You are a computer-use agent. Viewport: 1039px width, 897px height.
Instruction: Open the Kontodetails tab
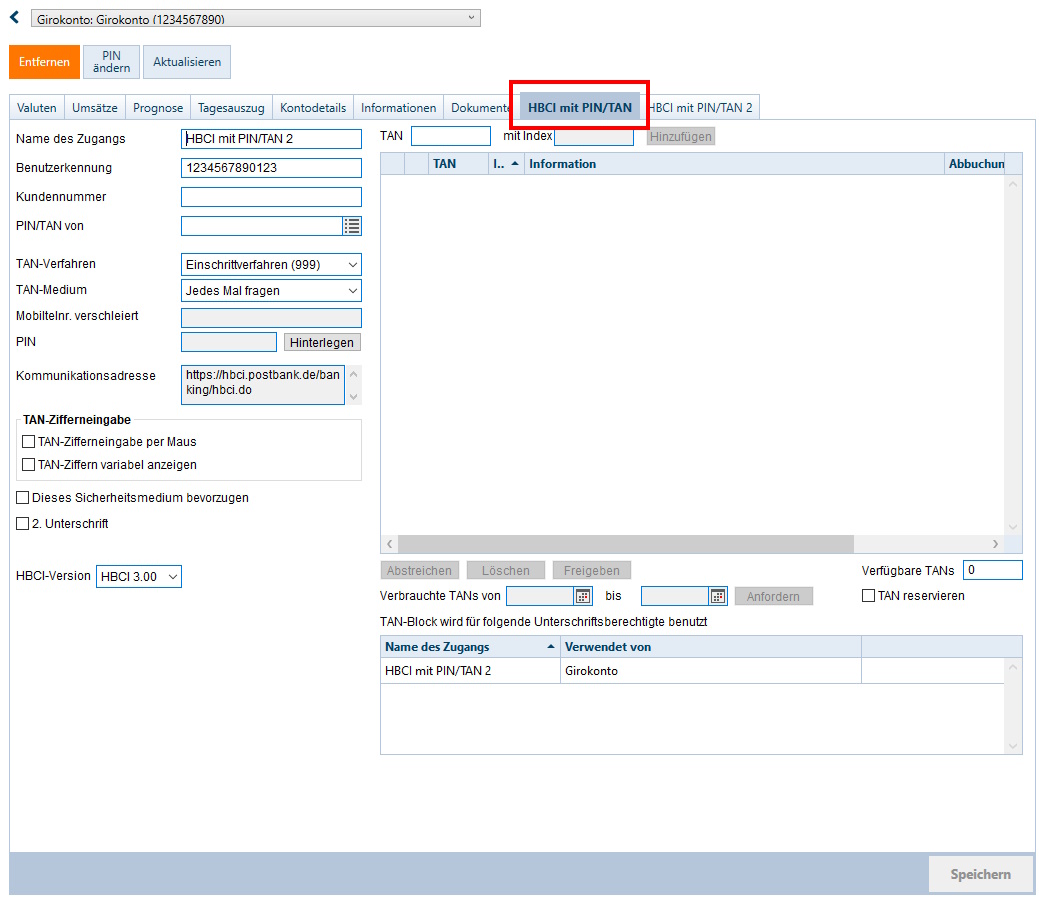[313, 108]
